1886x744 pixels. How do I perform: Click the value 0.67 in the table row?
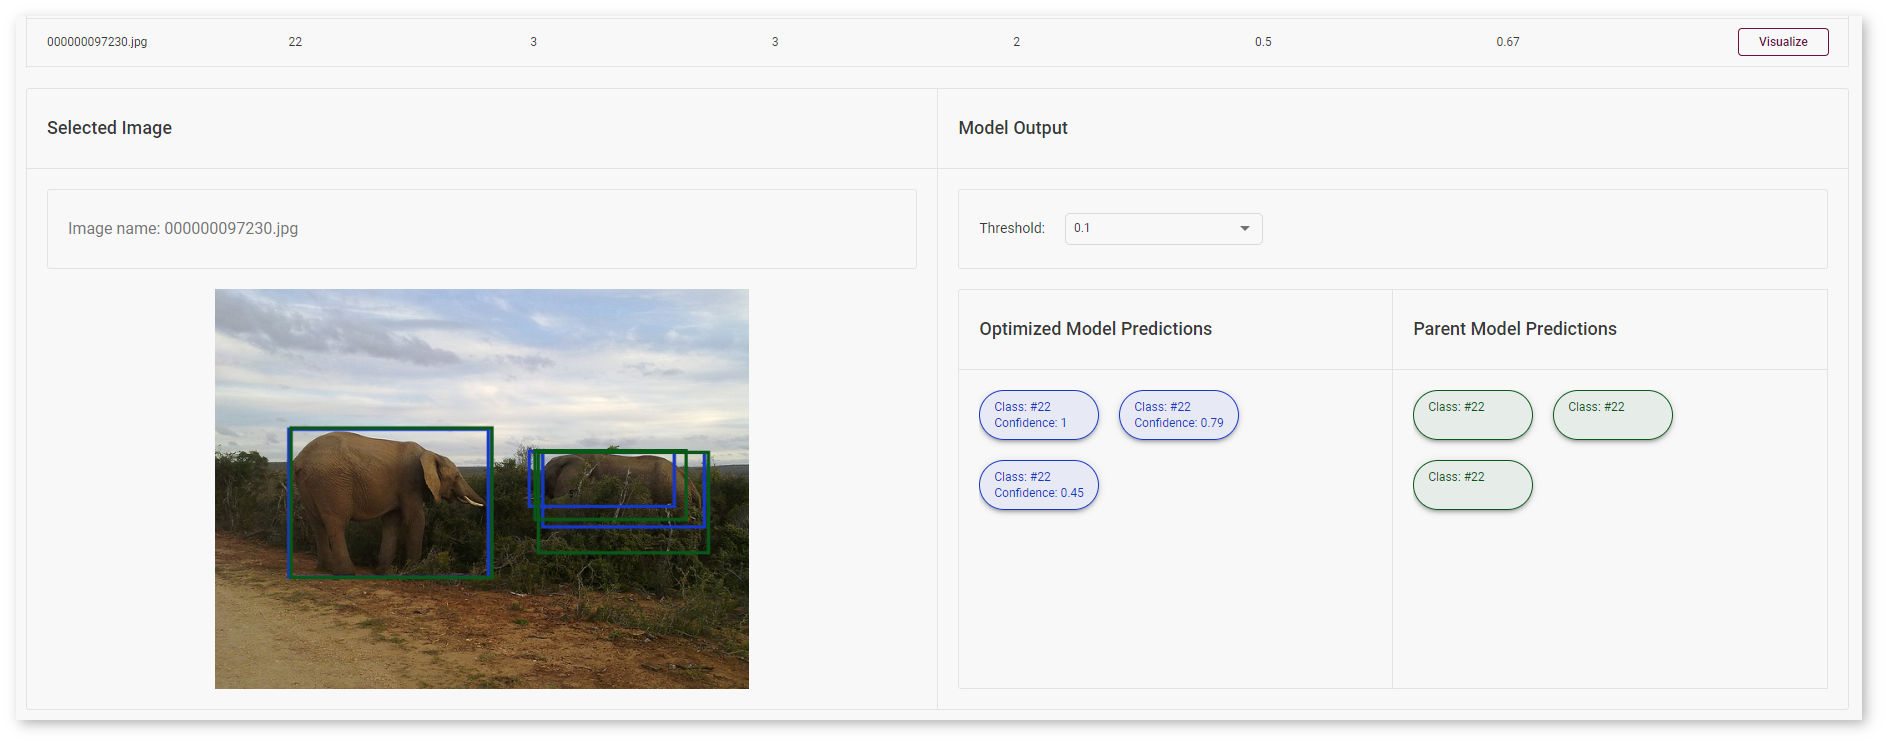coord(1507,42)
